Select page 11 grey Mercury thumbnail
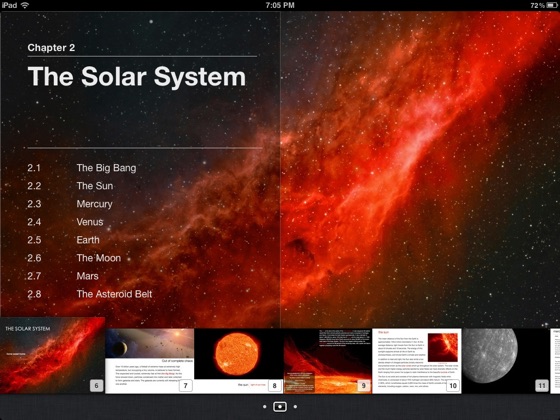Image resolution: width=560 pixels, height=420 pixels. click(506, 361)
